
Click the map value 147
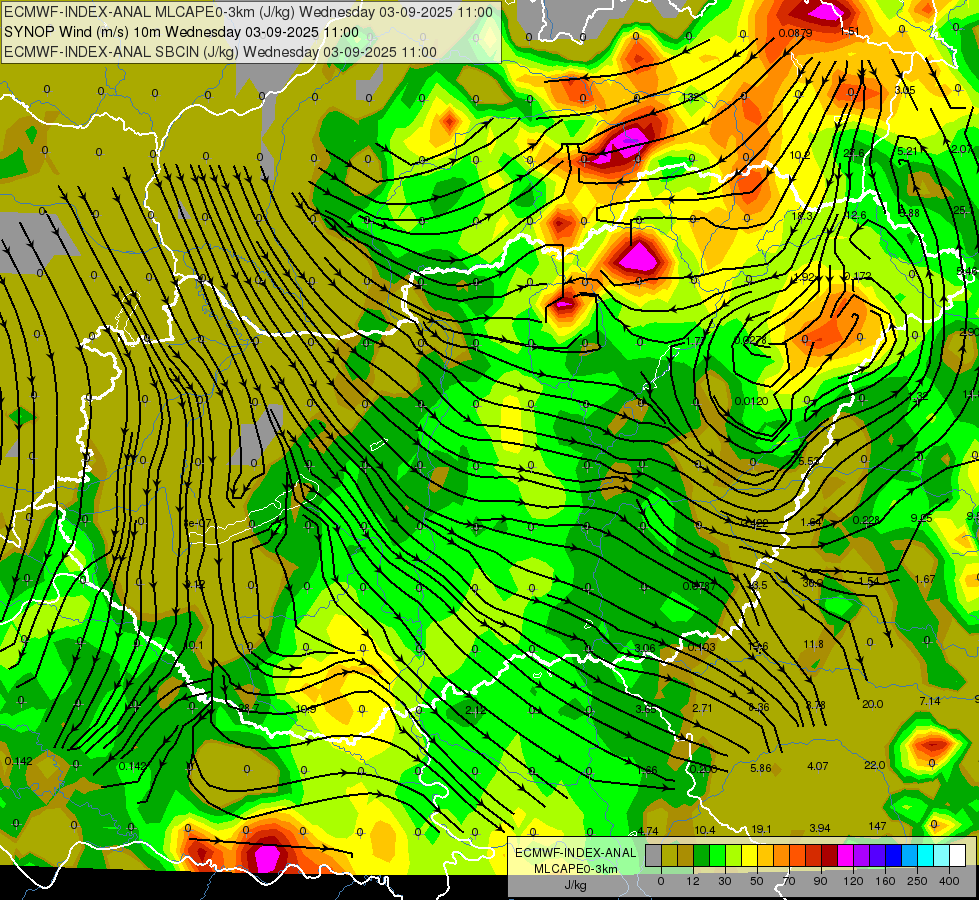[x=877, y=826]
